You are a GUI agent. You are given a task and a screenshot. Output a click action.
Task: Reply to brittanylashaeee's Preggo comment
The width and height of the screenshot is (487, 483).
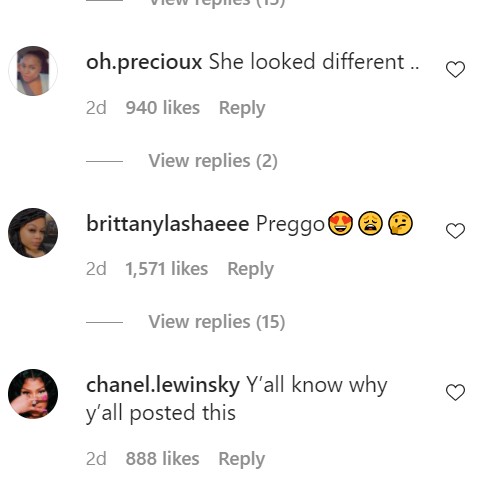pyautogui.click(x=250, y=269)
